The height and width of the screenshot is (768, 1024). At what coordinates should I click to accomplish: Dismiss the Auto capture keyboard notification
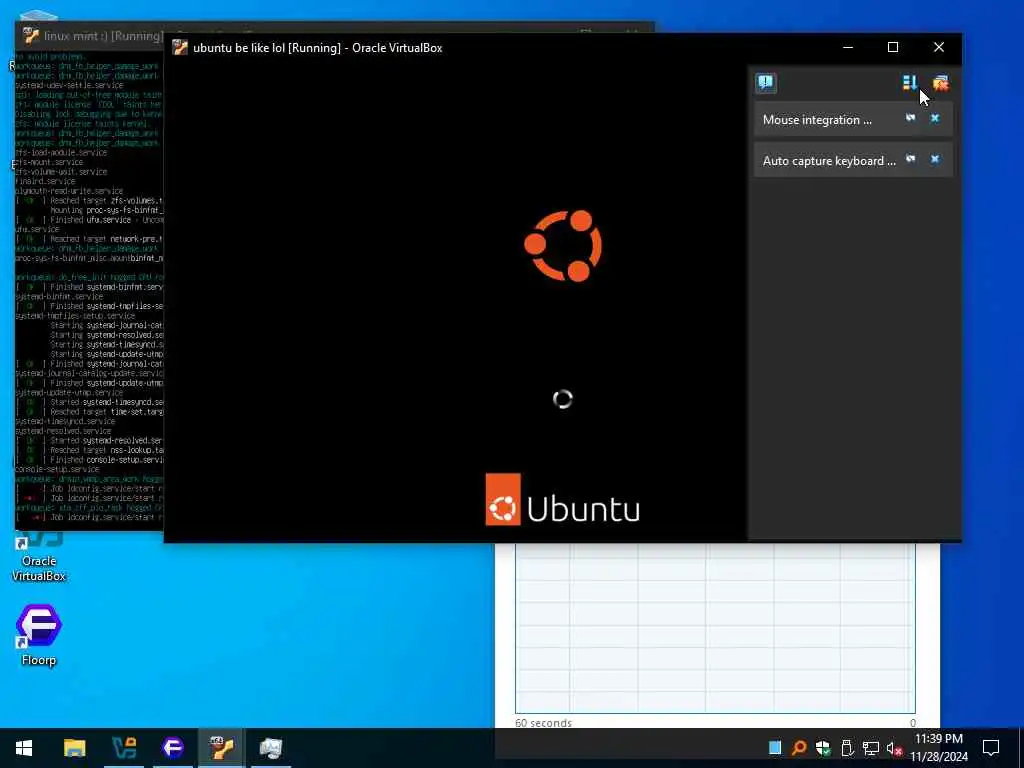(935, 159)
